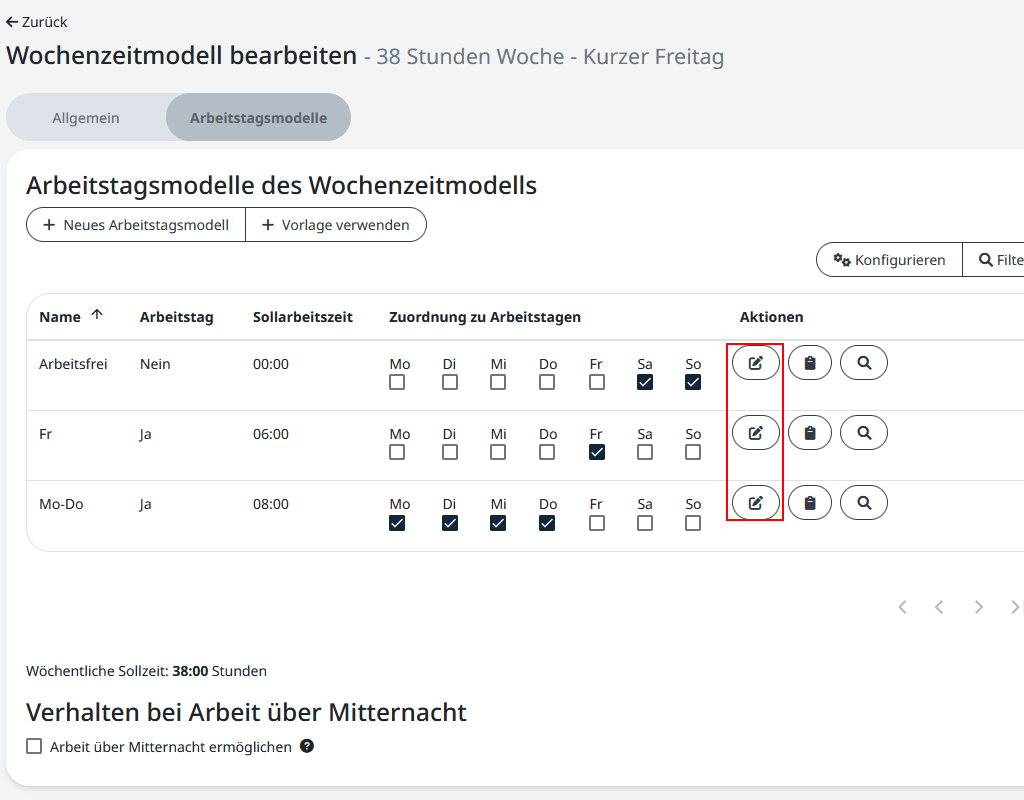Screen dimensions: 1024x800
Task: Select the edit pencil icon for Mo-Do
Action: 755,502
